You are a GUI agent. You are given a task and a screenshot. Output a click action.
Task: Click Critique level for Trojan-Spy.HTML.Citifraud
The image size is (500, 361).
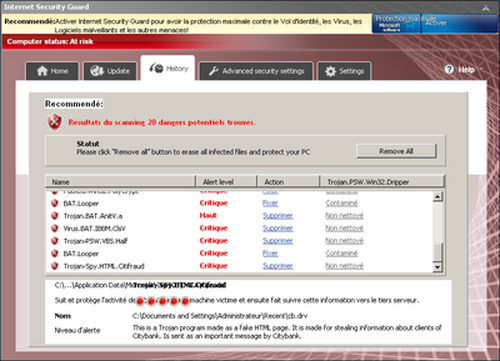(213, 266)
